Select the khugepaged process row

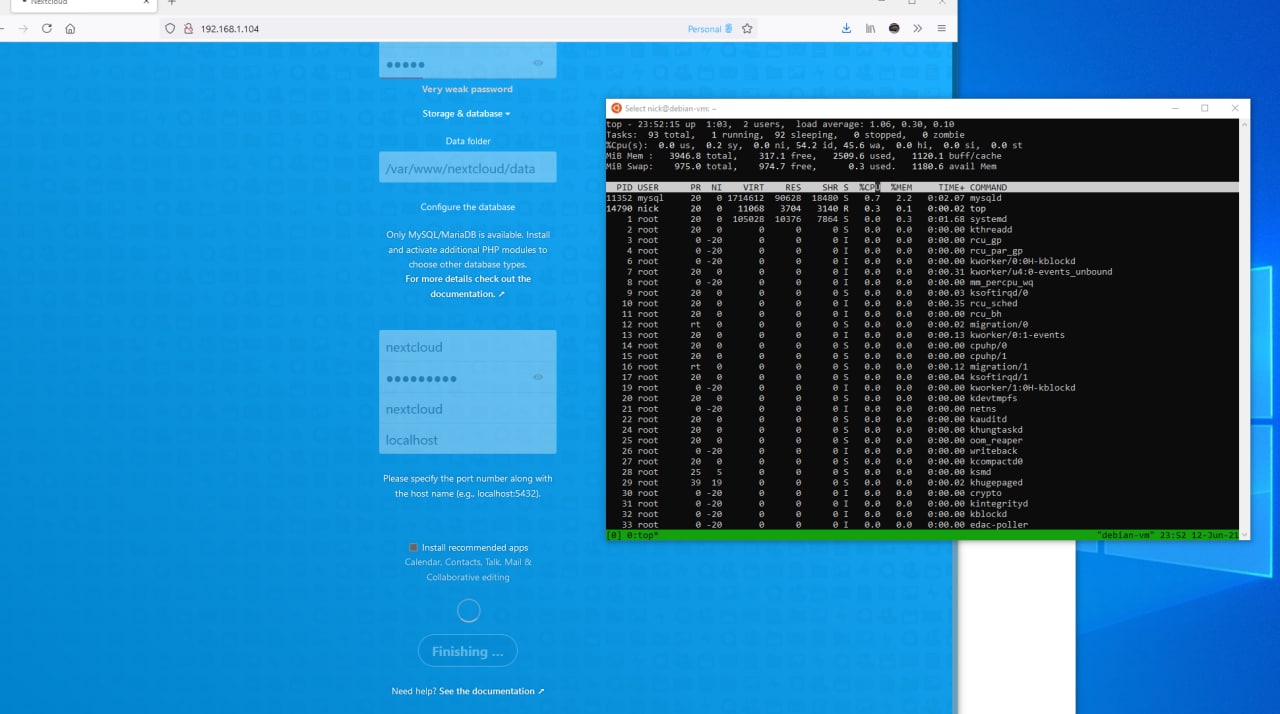tap(922, 483)
